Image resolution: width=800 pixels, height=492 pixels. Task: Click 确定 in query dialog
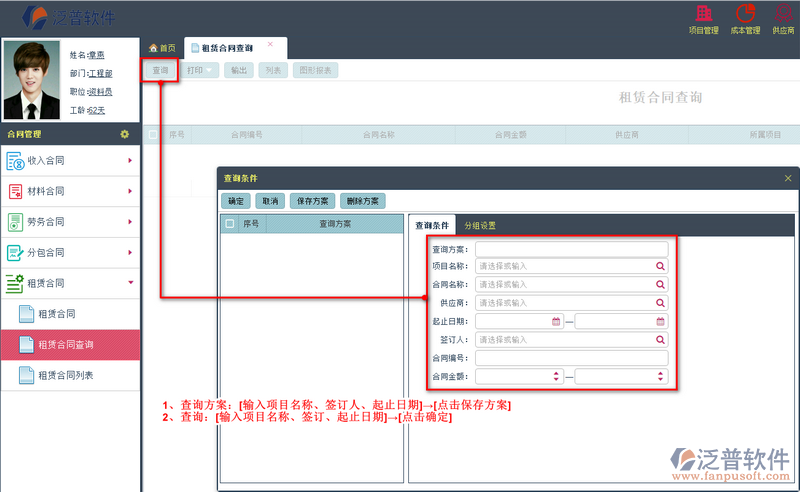[x=236, y=201]
